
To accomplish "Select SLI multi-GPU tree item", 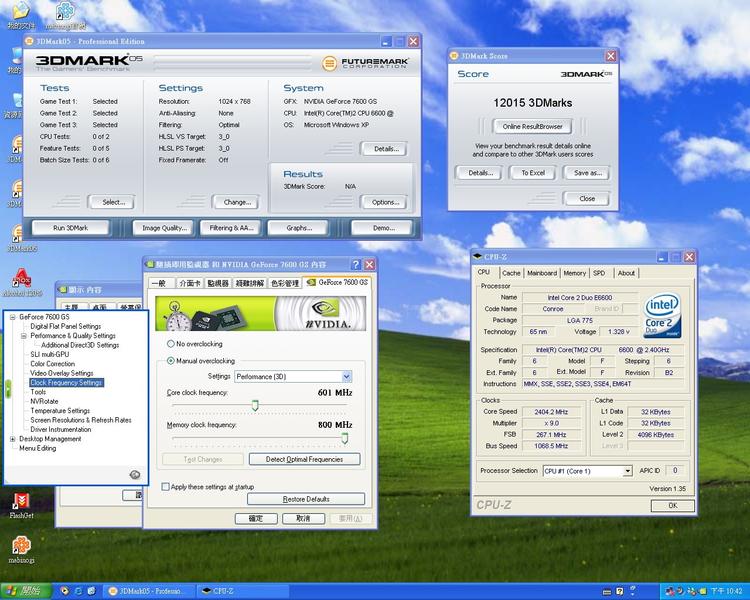I will click(x=50, y=355).
